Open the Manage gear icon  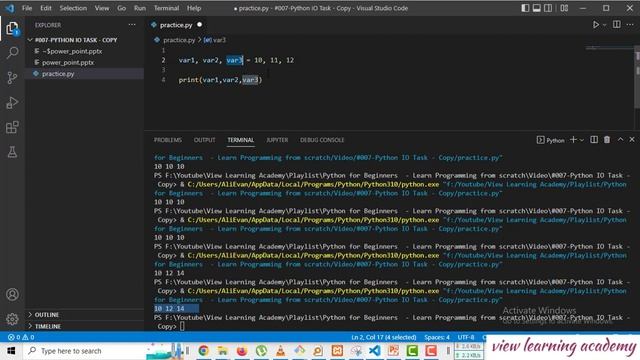[x=12, y=318]
